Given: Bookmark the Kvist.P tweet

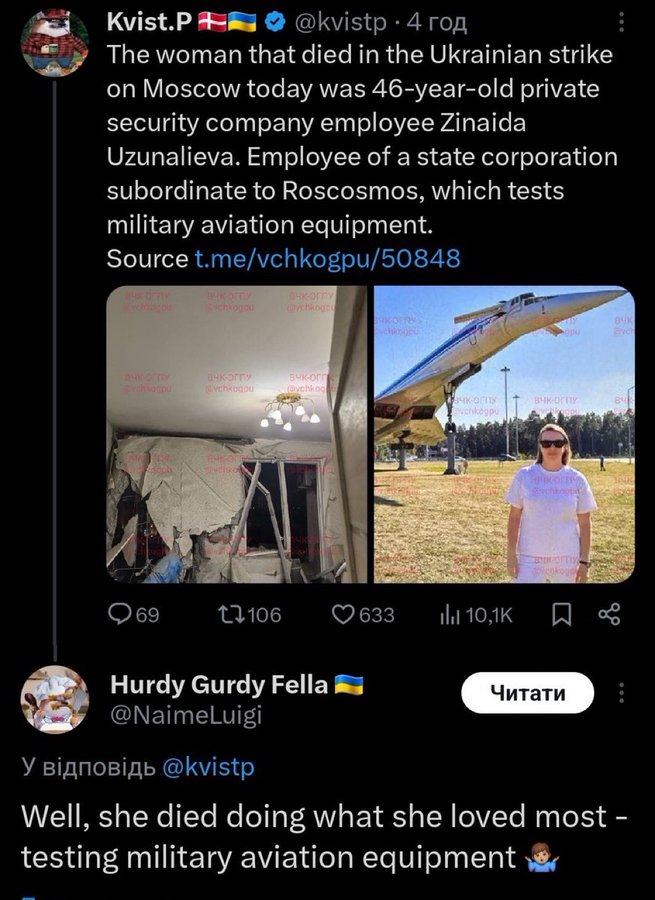Looking at the screenshot, I should coord(560,615).
